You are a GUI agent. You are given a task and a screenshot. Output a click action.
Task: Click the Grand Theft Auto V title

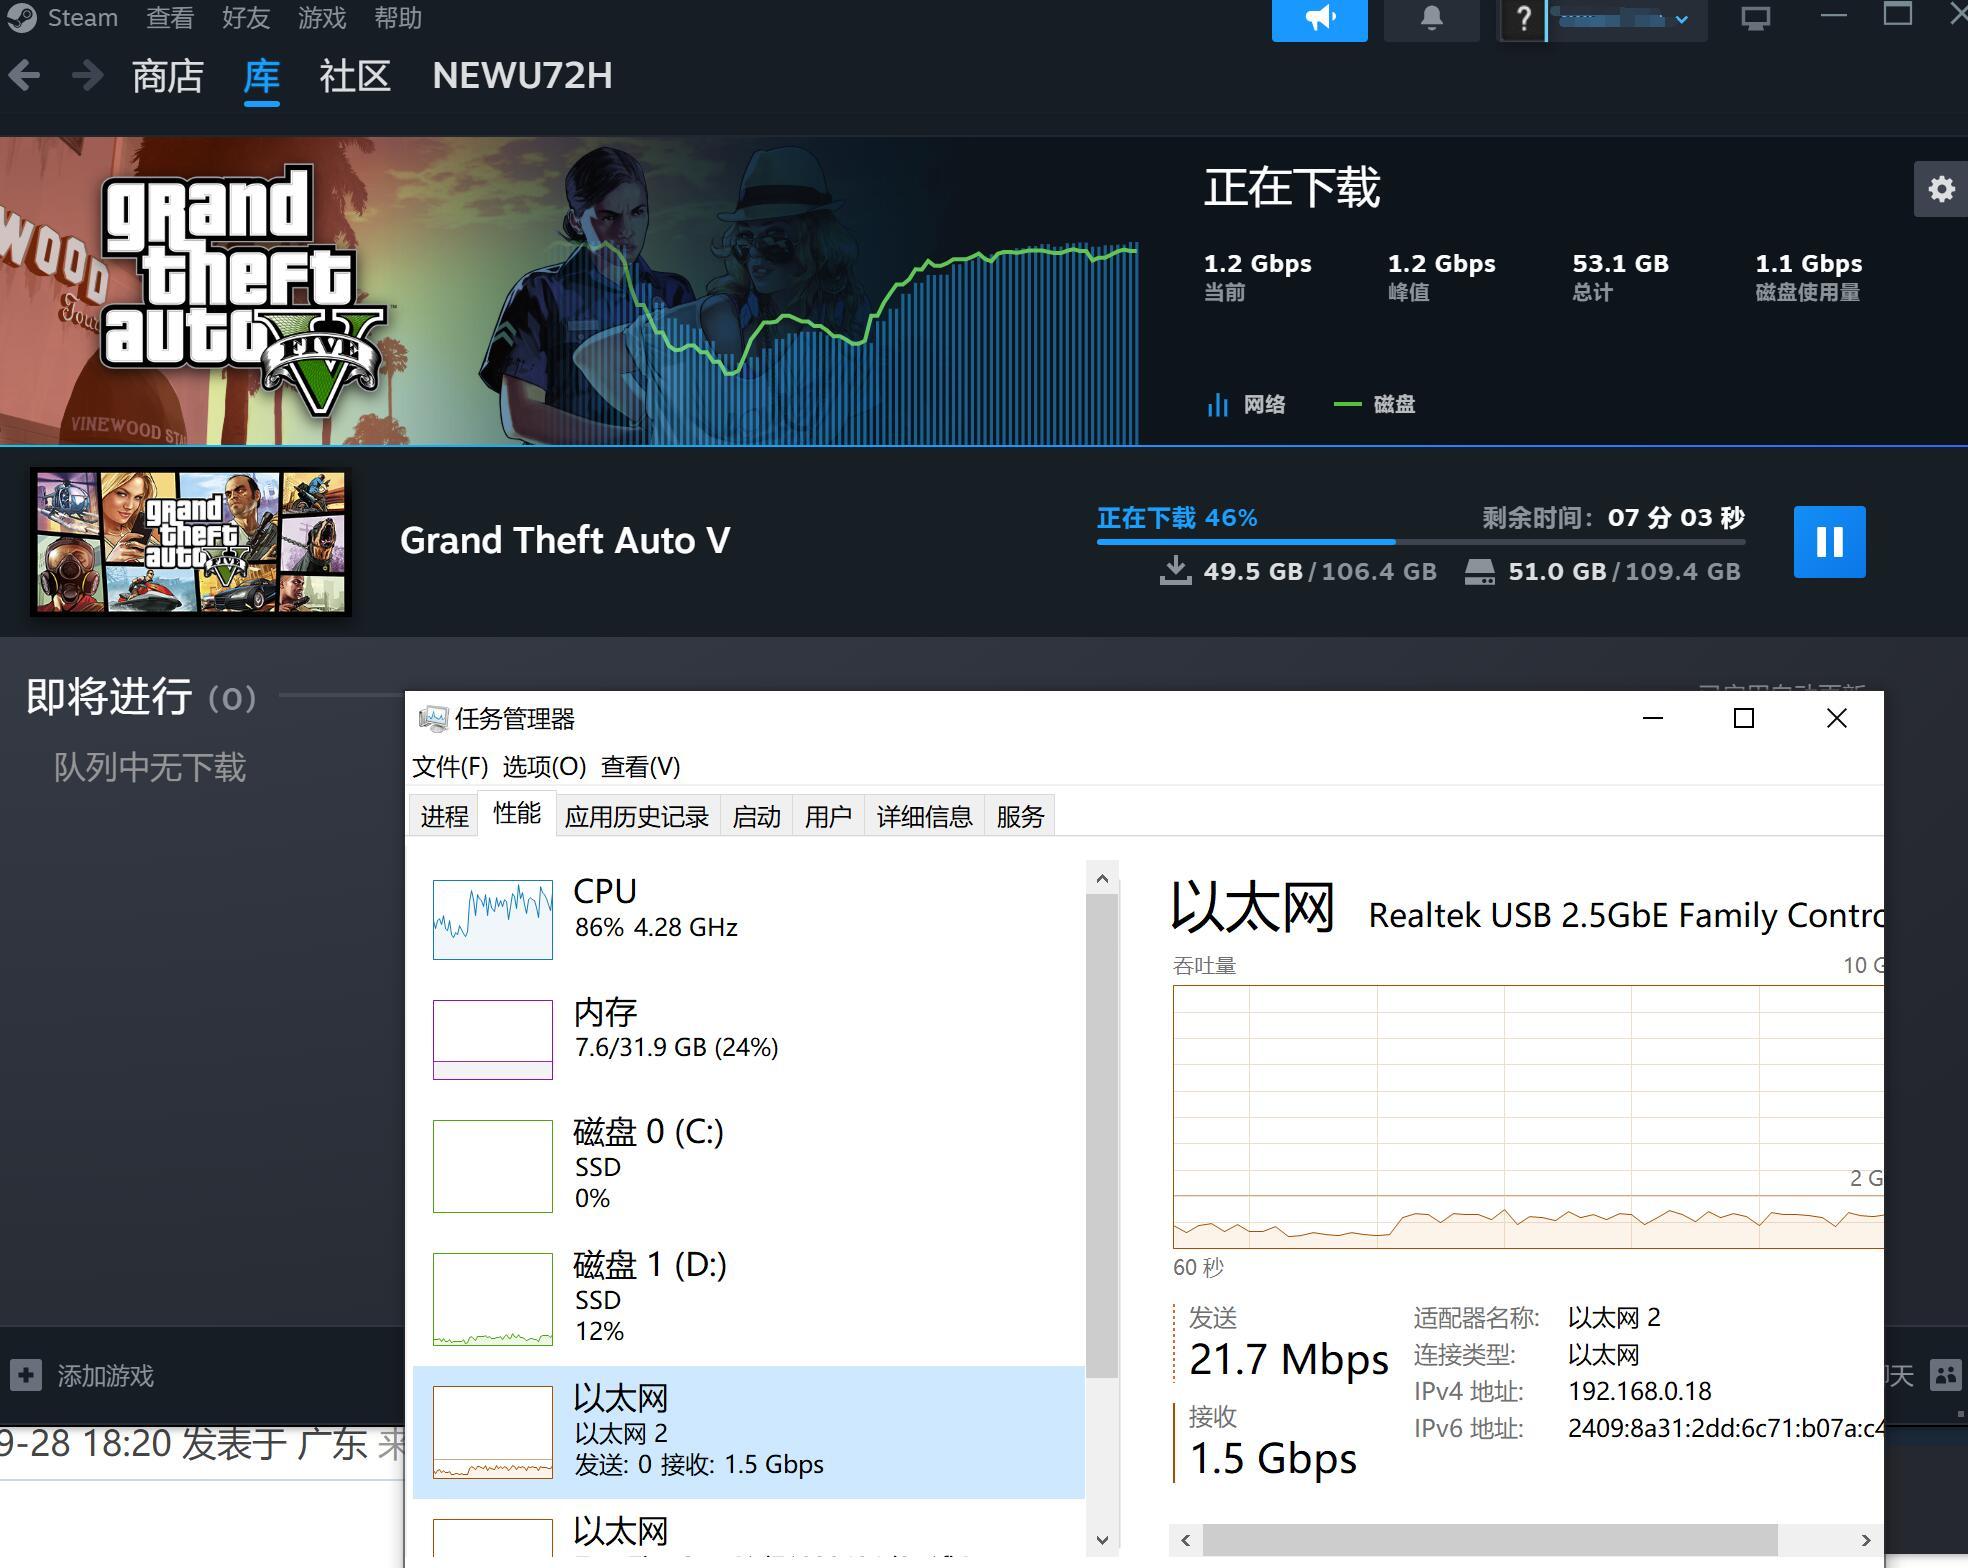point(565,541)
